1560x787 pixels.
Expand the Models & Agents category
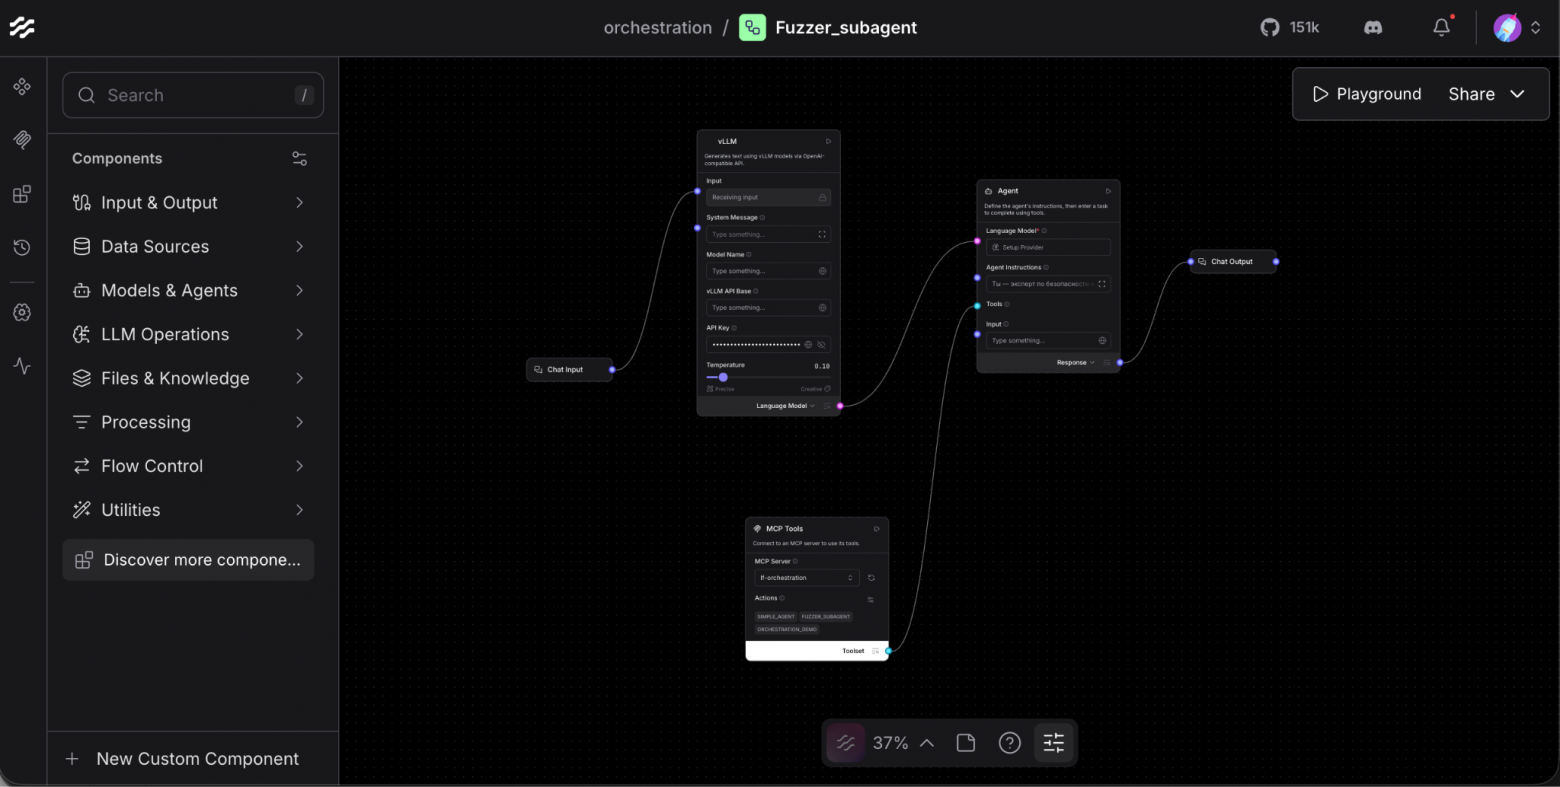[188, 291]
